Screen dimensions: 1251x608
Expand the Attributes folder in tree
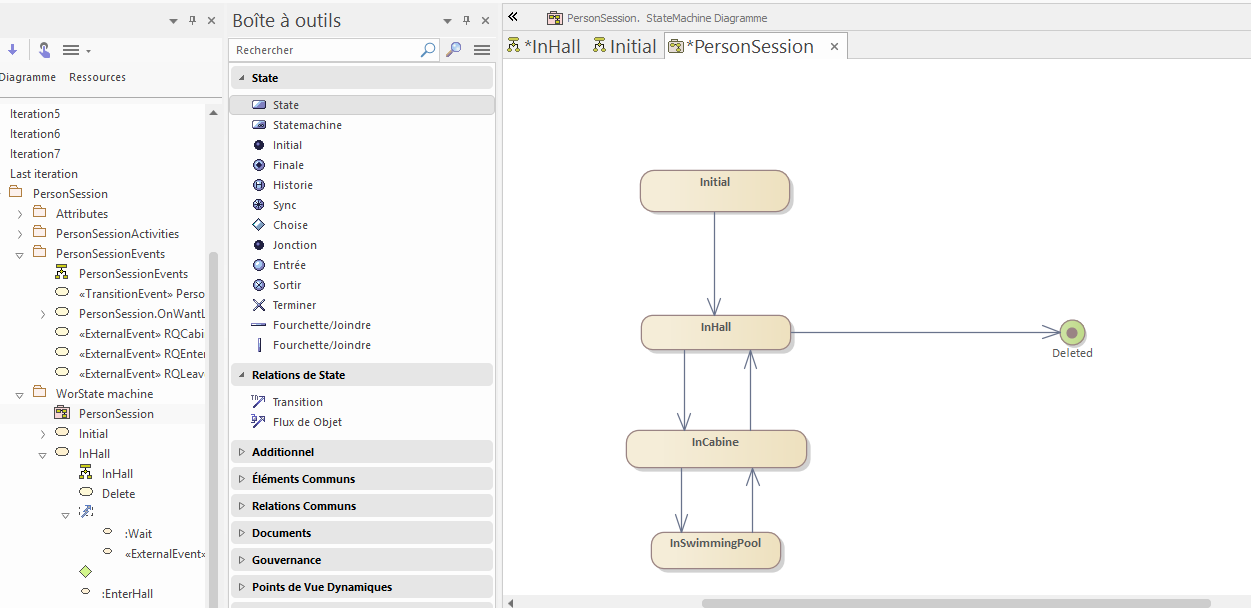[x=20, y=214]
